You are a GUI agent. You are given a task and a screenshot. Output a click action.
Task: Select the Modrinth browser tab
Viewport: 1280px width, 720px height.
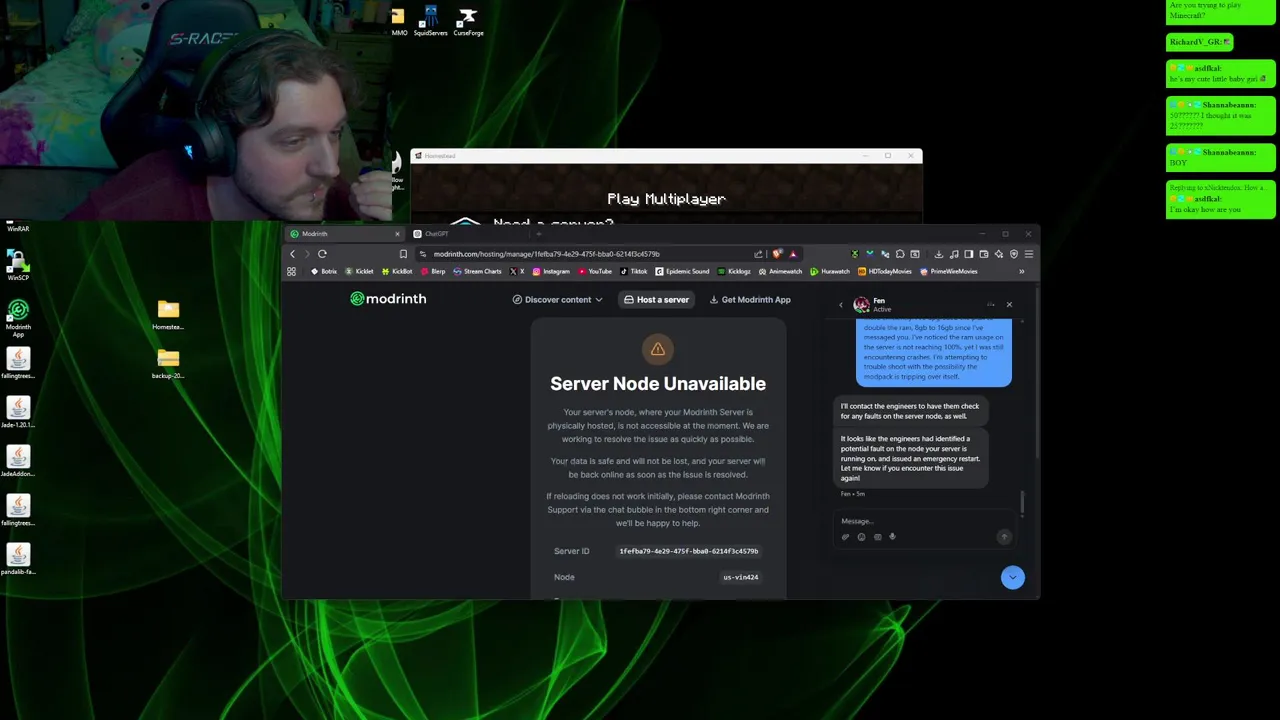[x=343, y=234]
